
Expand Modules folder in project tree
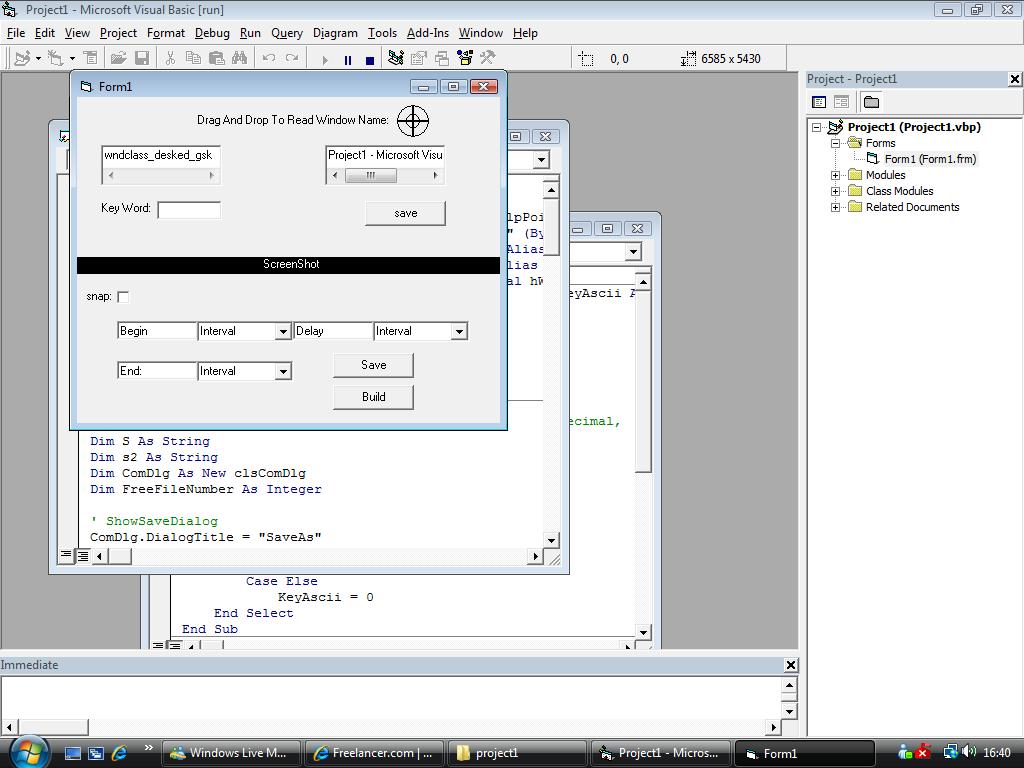point(835,175)
